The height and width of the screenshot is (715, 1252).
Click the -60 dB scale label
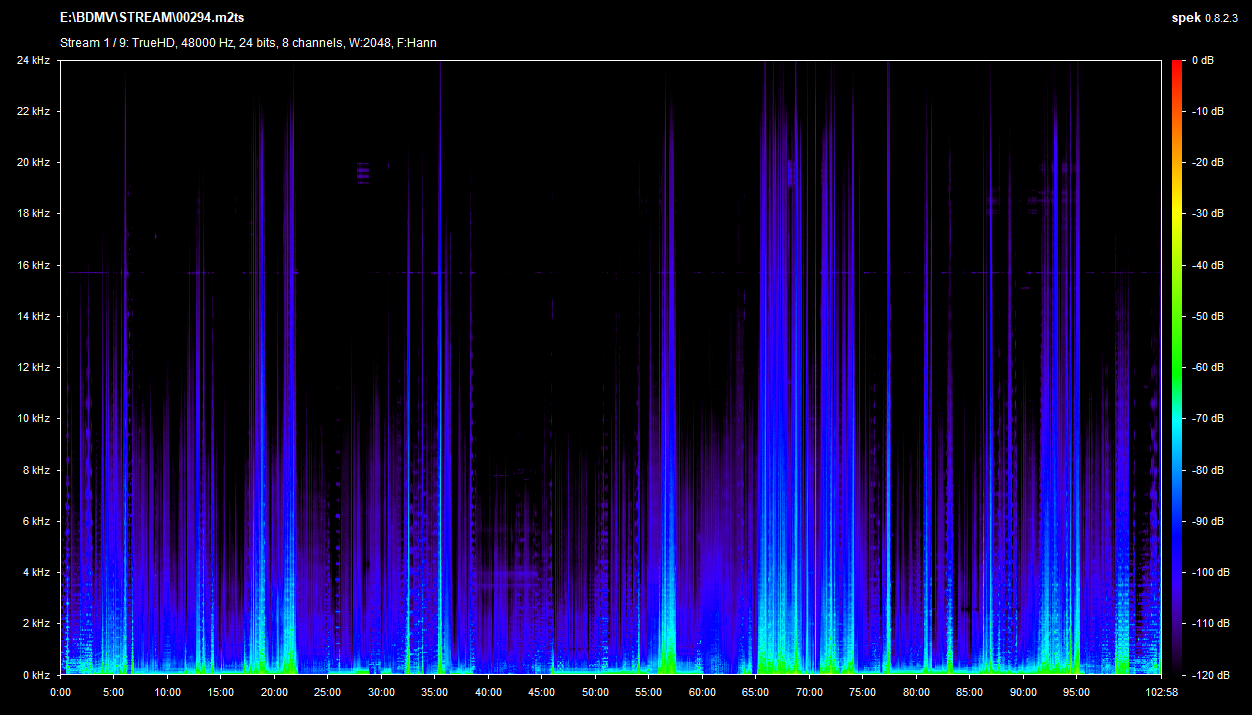[1203, 367]
